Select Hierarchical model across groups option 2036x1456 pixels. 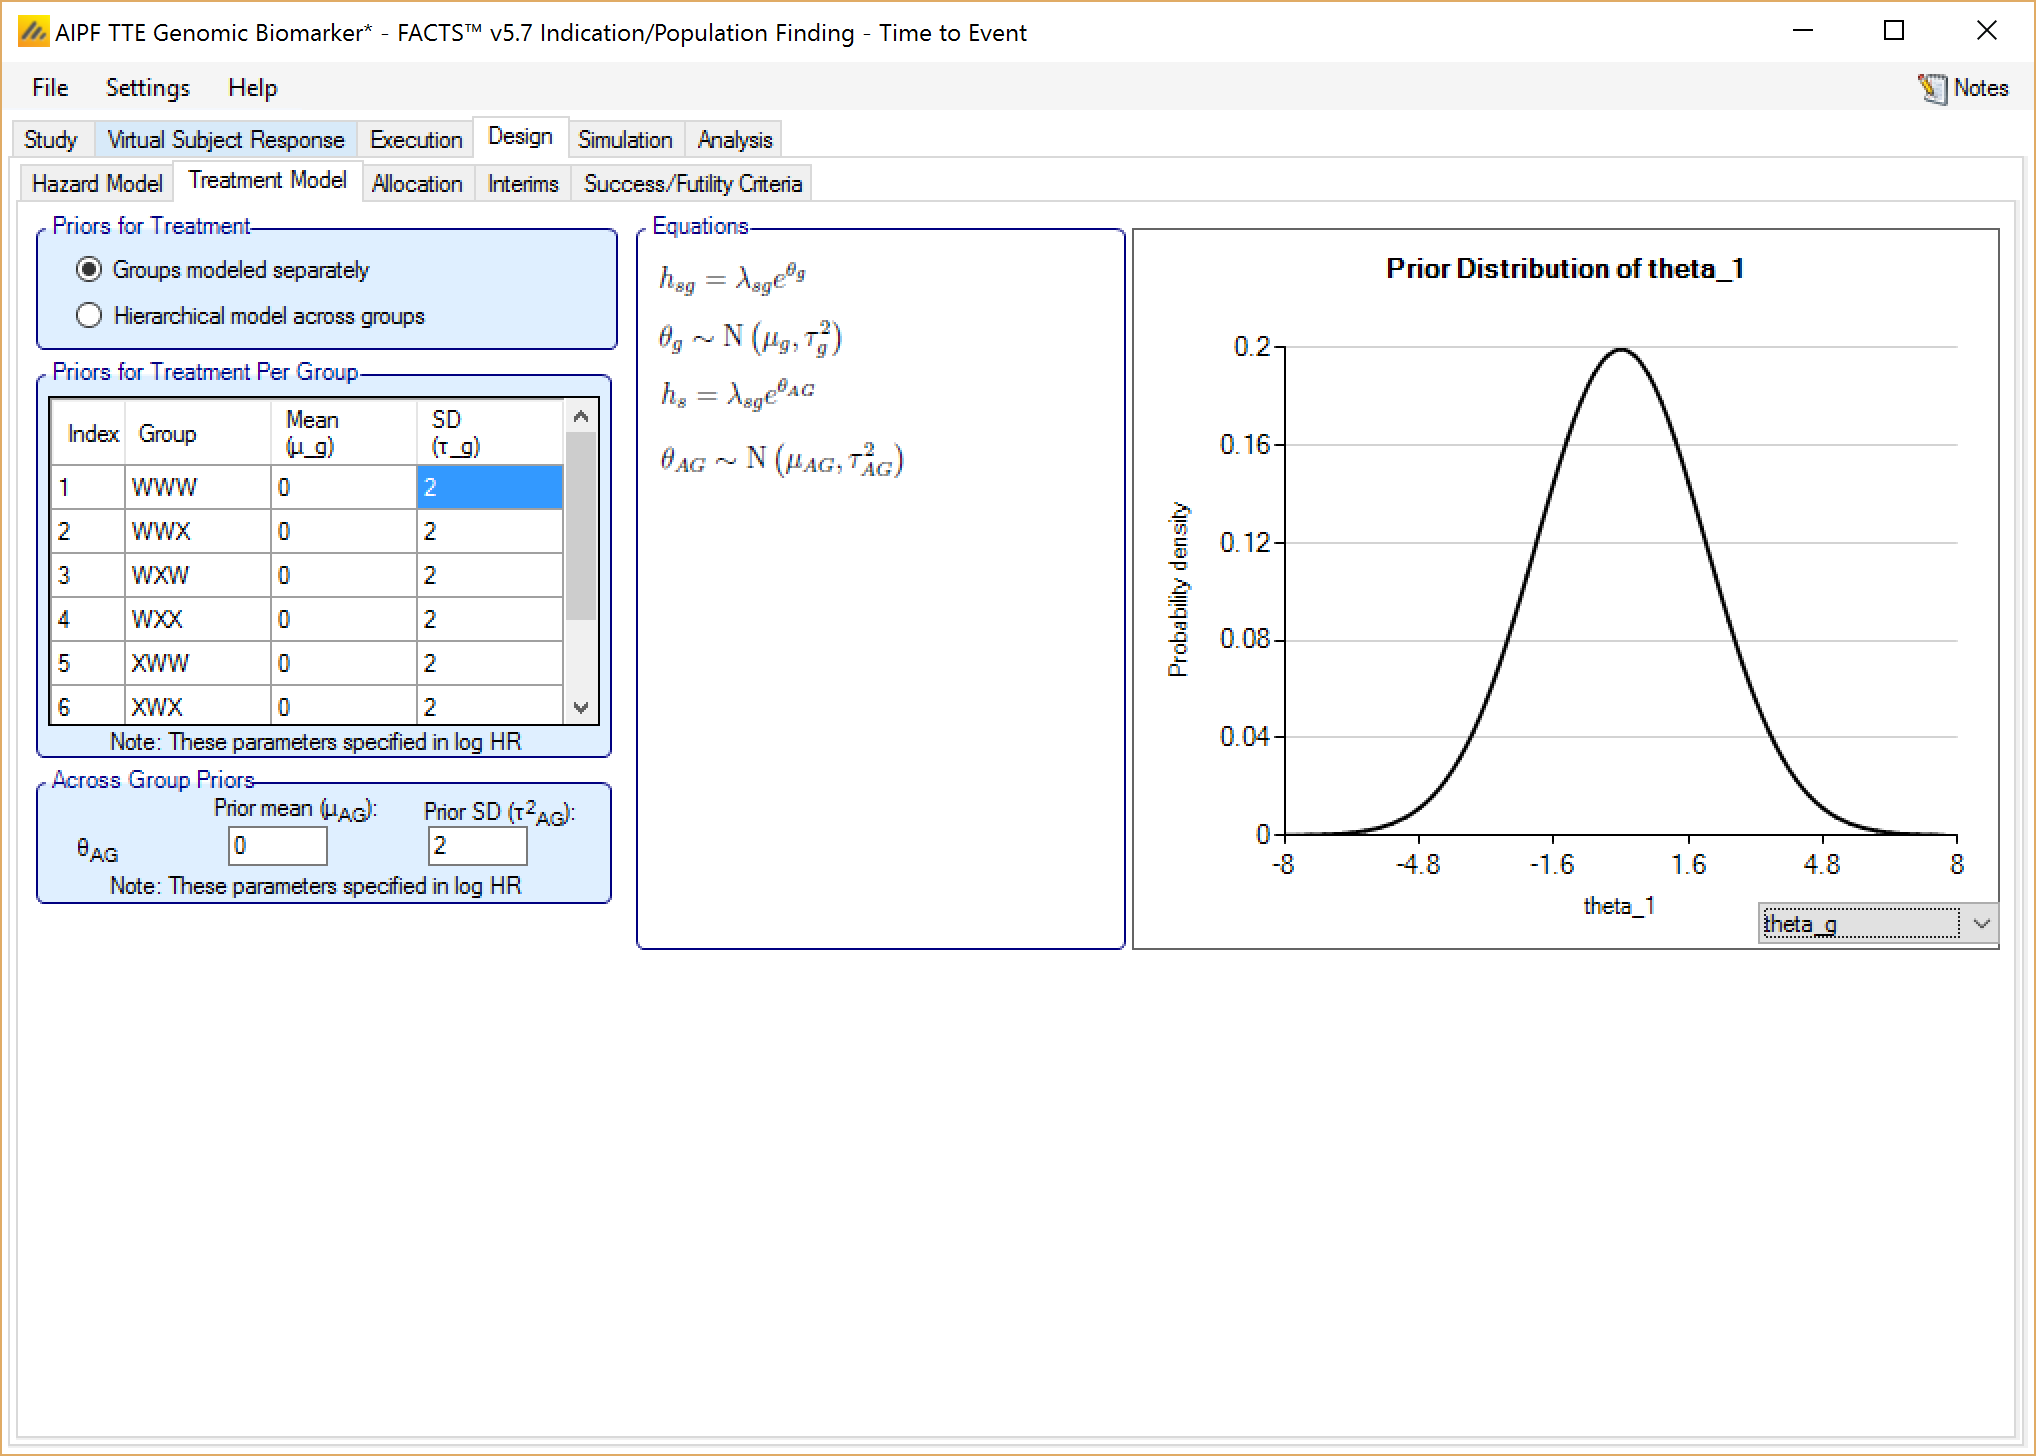point(89,316)
